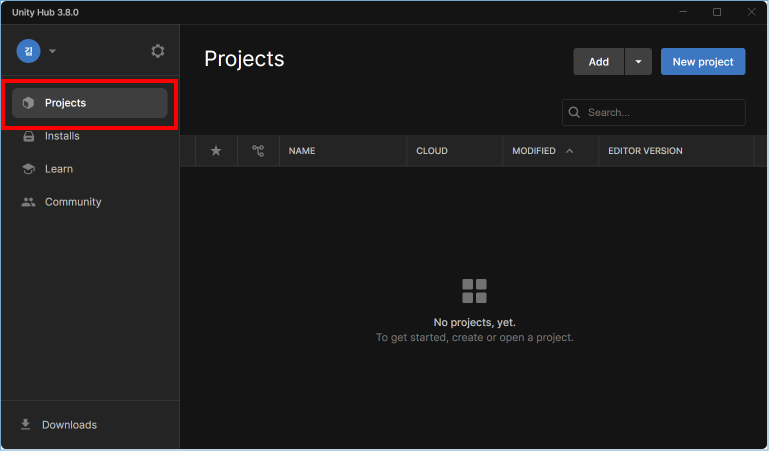Create a New project
This screenshot has height=451, width=769.
[x=703, y=62]
